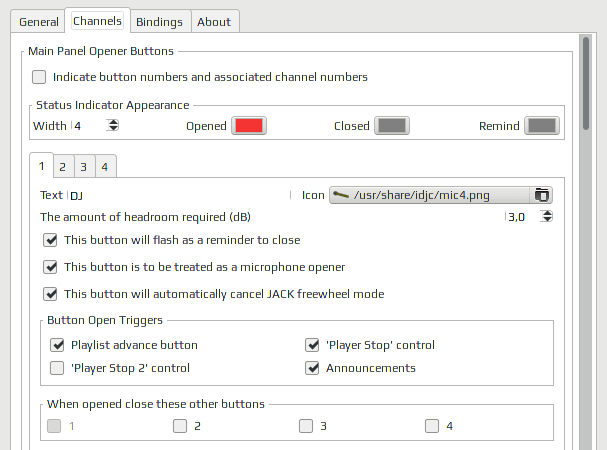
Task: Open the folder icon in the Icon file chooser
Action: pyautogui.click(x=542, y=195)
